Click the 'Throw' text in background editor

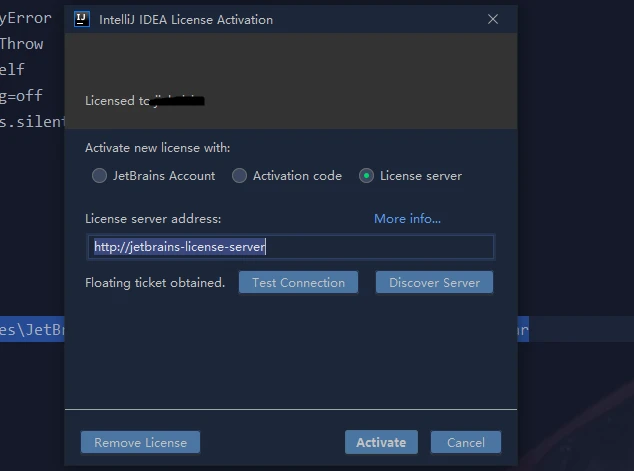[x=21, y=44]
